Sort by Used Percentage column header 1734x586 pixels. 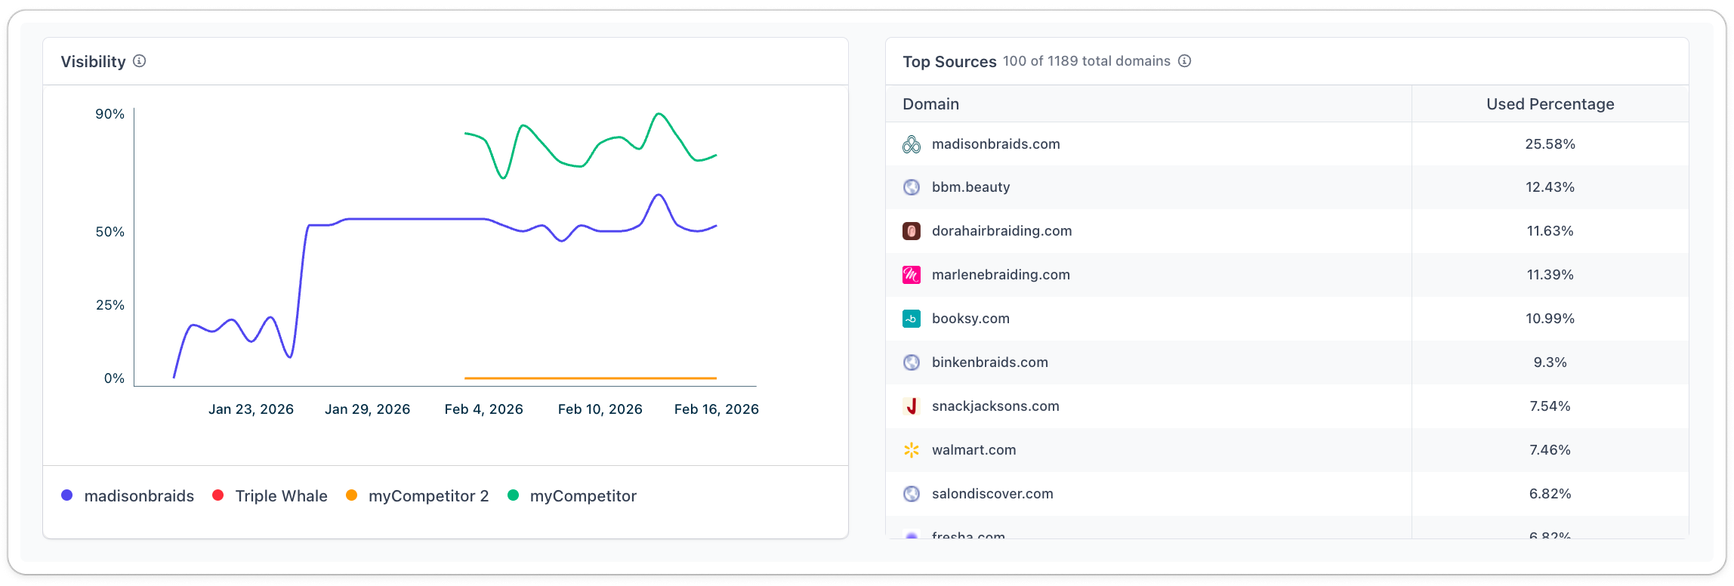(x=1550, y=104)
